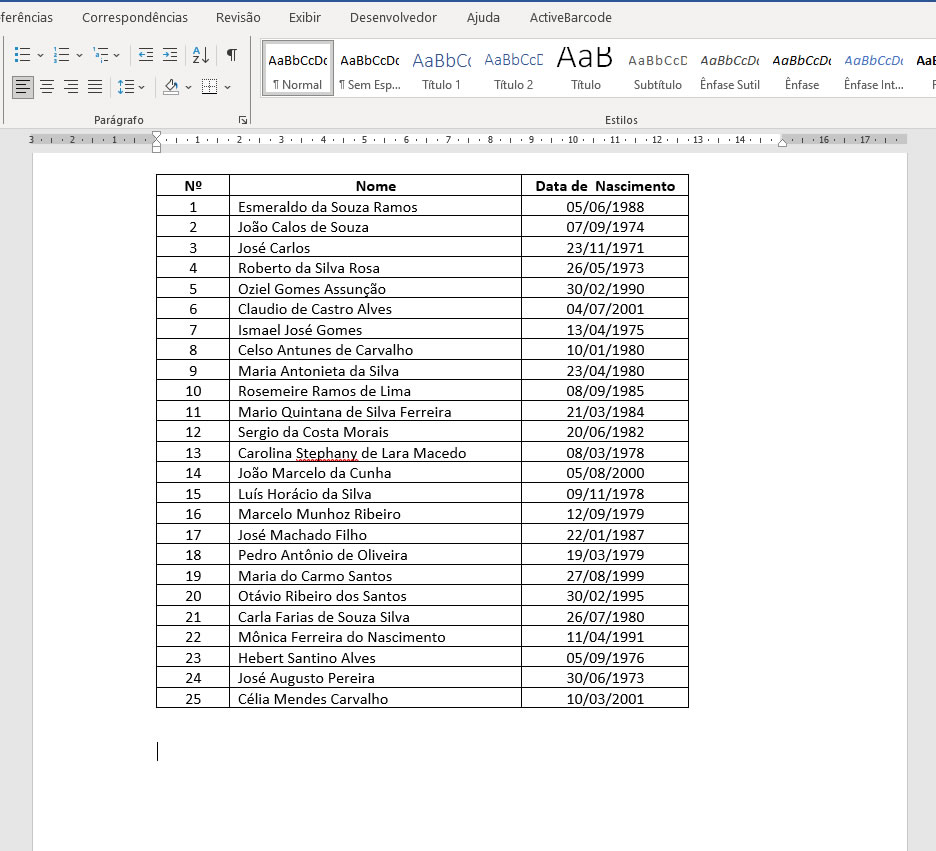936x851 pixels.
Task: Open Parágrafo dialog launcher
Action: click(242, 120)
